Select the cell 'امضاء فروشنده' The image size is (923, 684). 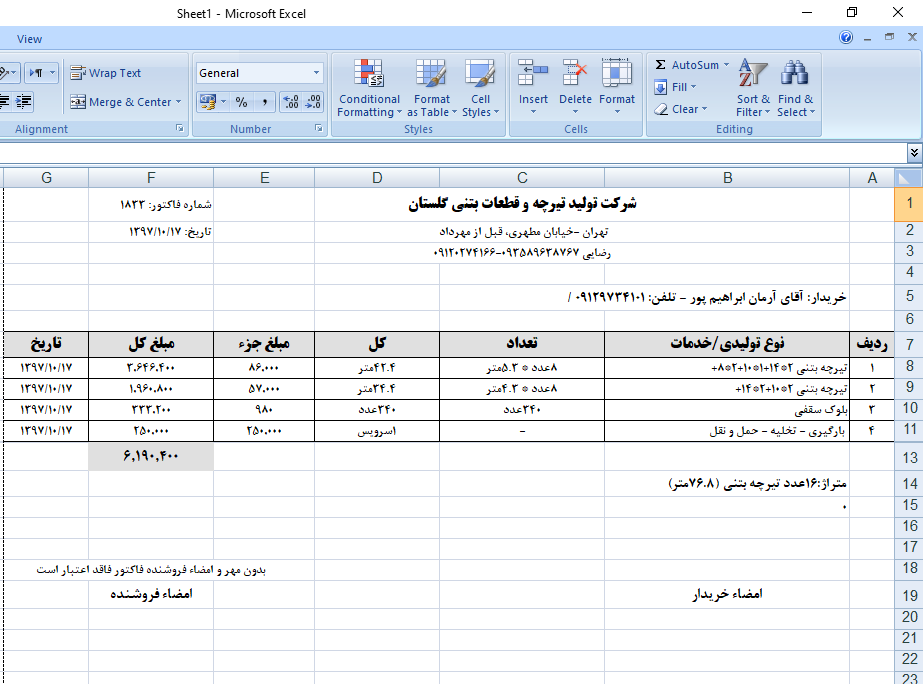coord(151,595)
